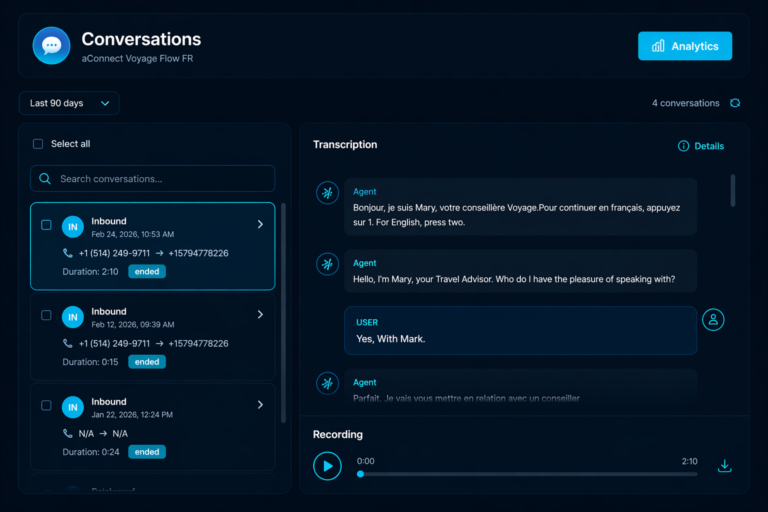Check the Jan 22, 2026 conversation checkbox
768x512 pixels.
(x=46, y=405)
